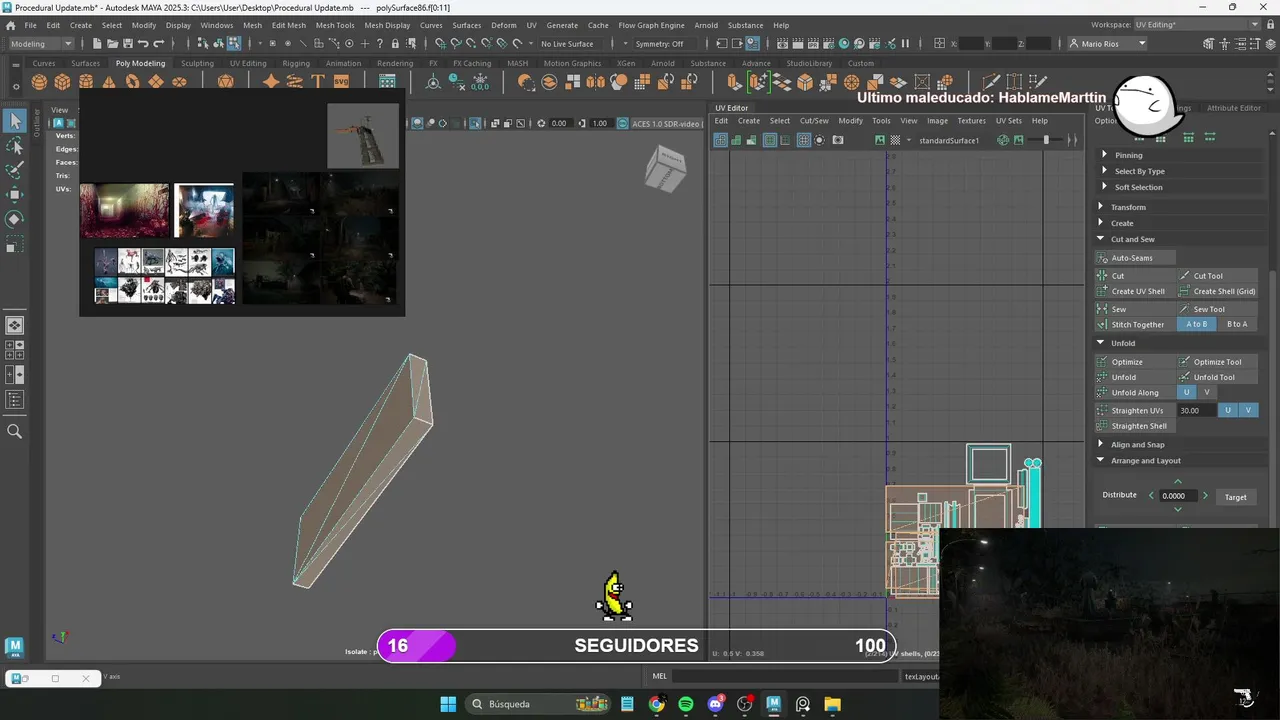
Task: Create a polygon sphere from the shelf
Action: [39, 82]
